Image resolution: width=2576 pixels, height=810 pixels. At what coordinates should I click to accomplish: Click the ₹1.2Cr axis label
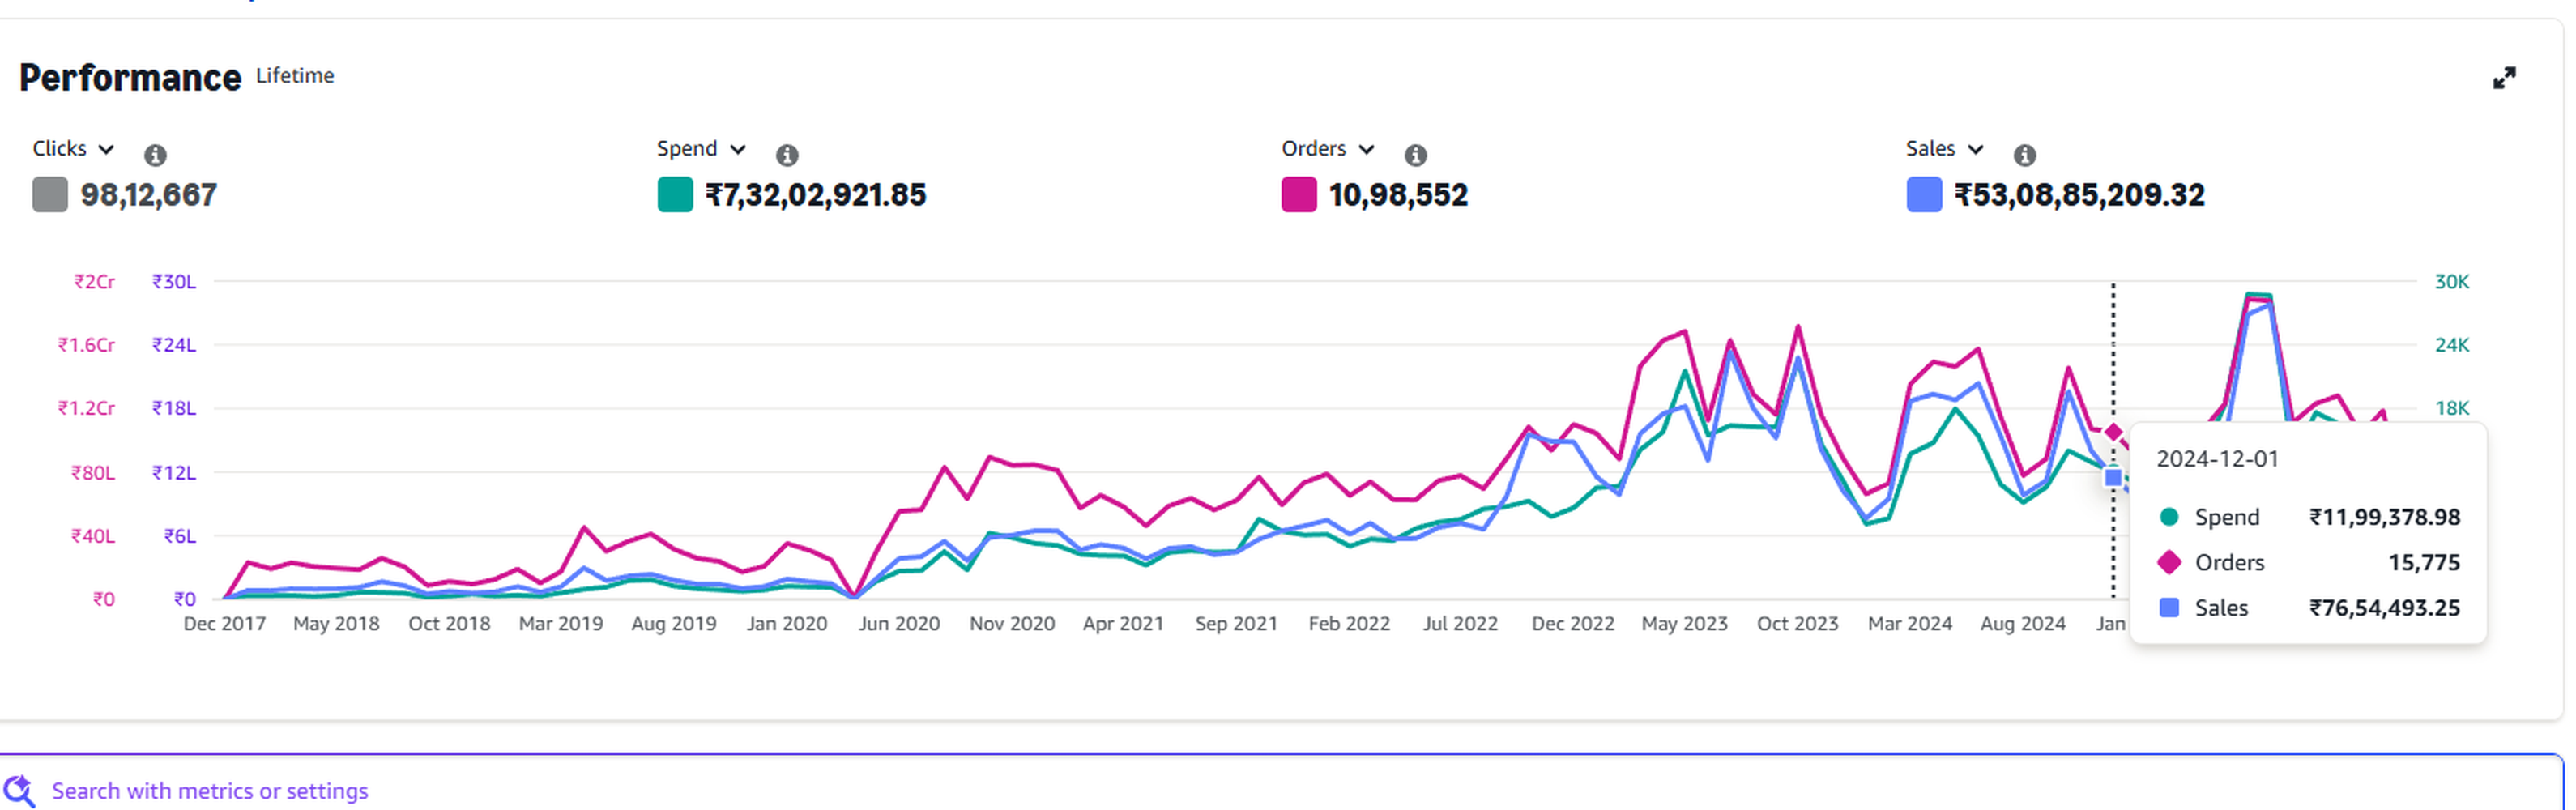(x=86, y=408)
